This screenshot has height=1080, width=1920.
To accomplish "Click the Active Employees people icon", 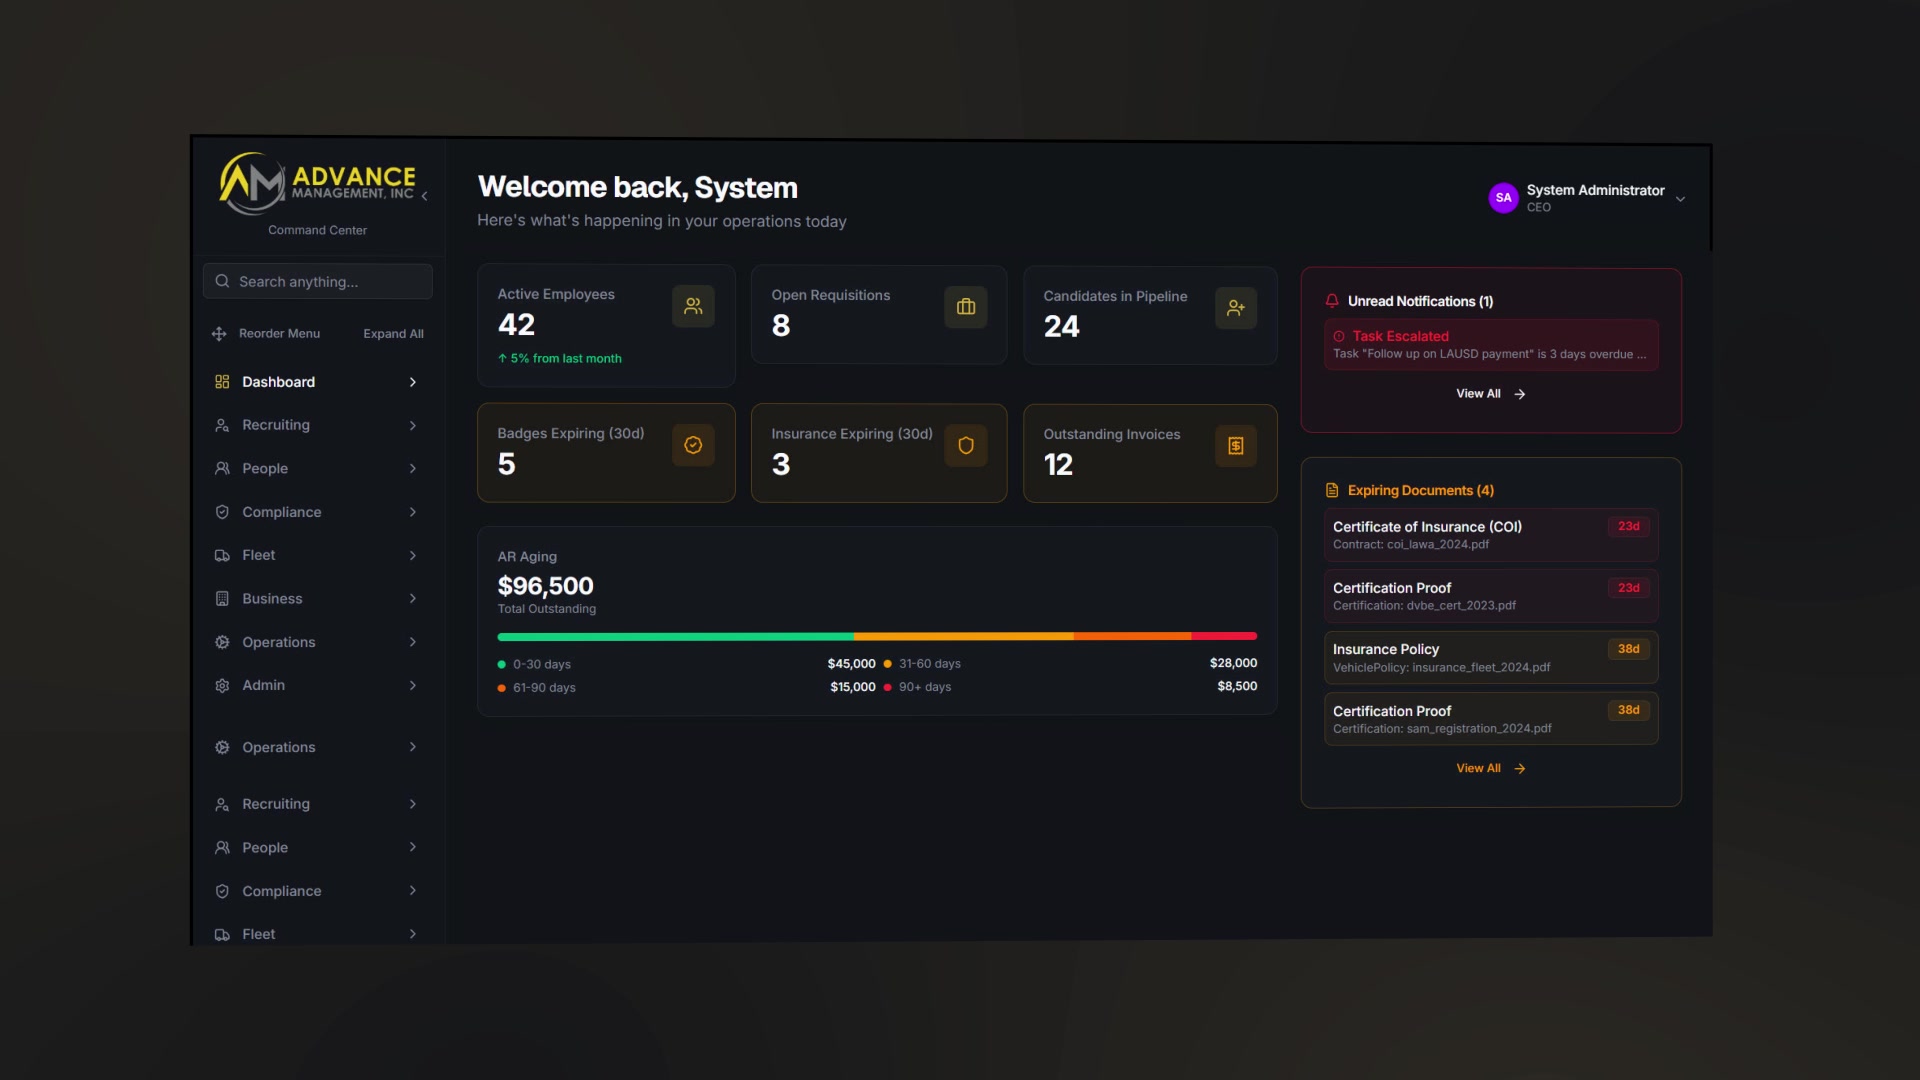I will click(693, 307).
